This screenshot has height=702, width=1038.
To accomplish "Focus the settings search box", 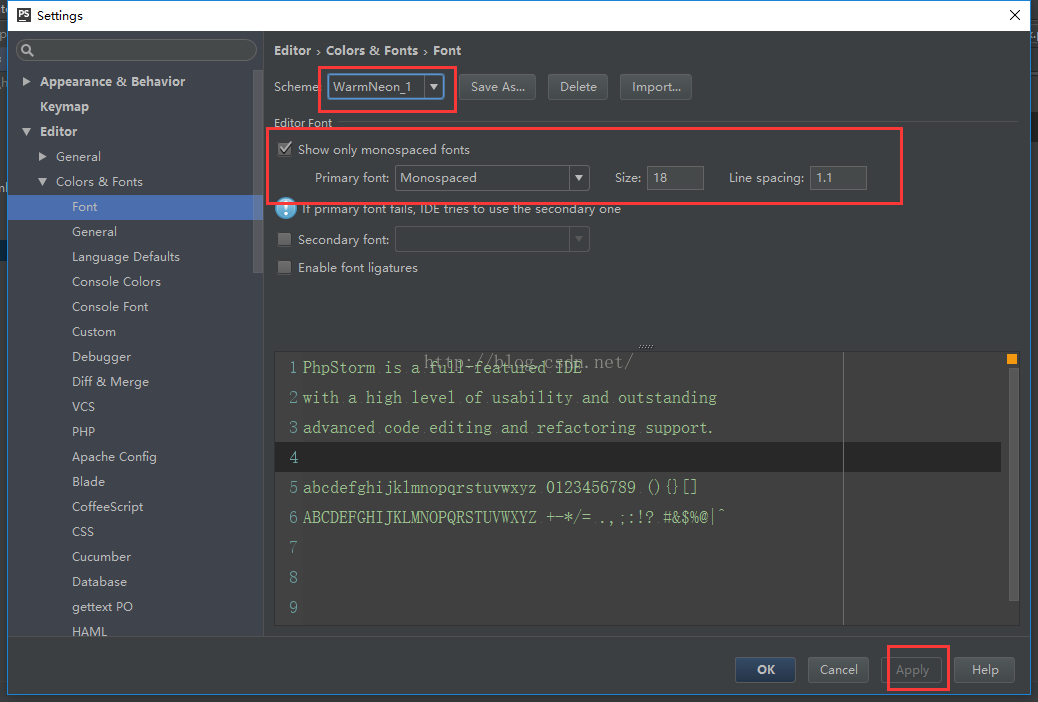I will [136, 50].
